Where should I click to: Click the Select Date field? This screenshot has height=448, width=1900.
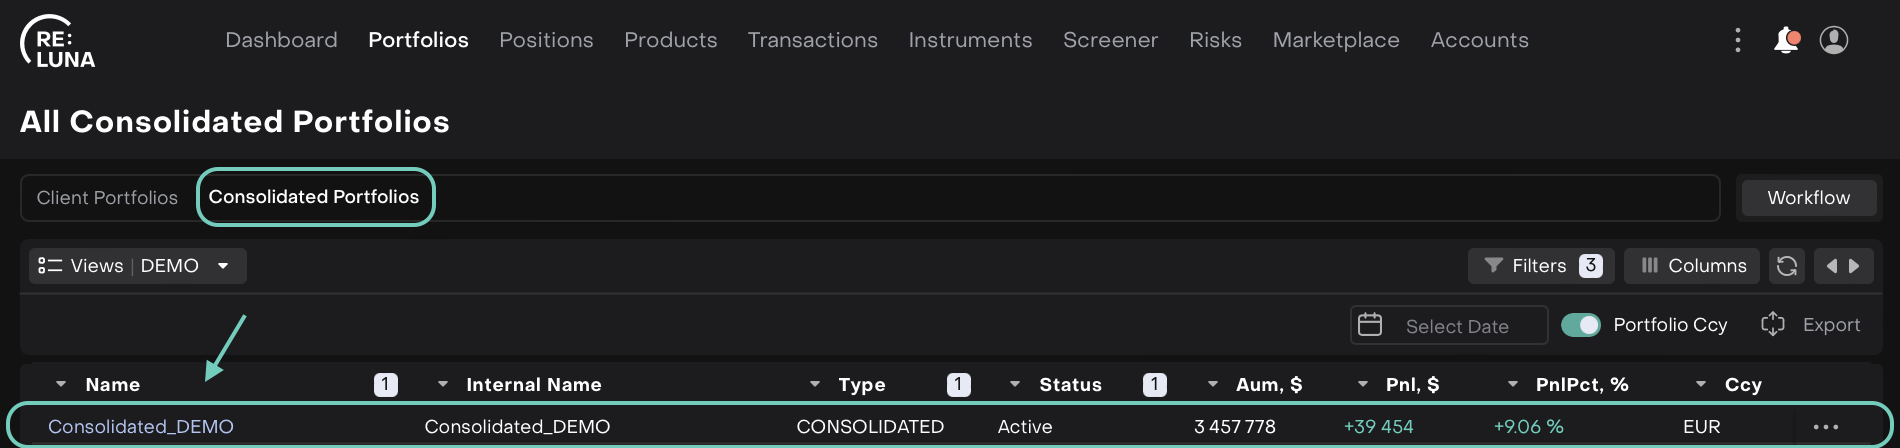1448,326
